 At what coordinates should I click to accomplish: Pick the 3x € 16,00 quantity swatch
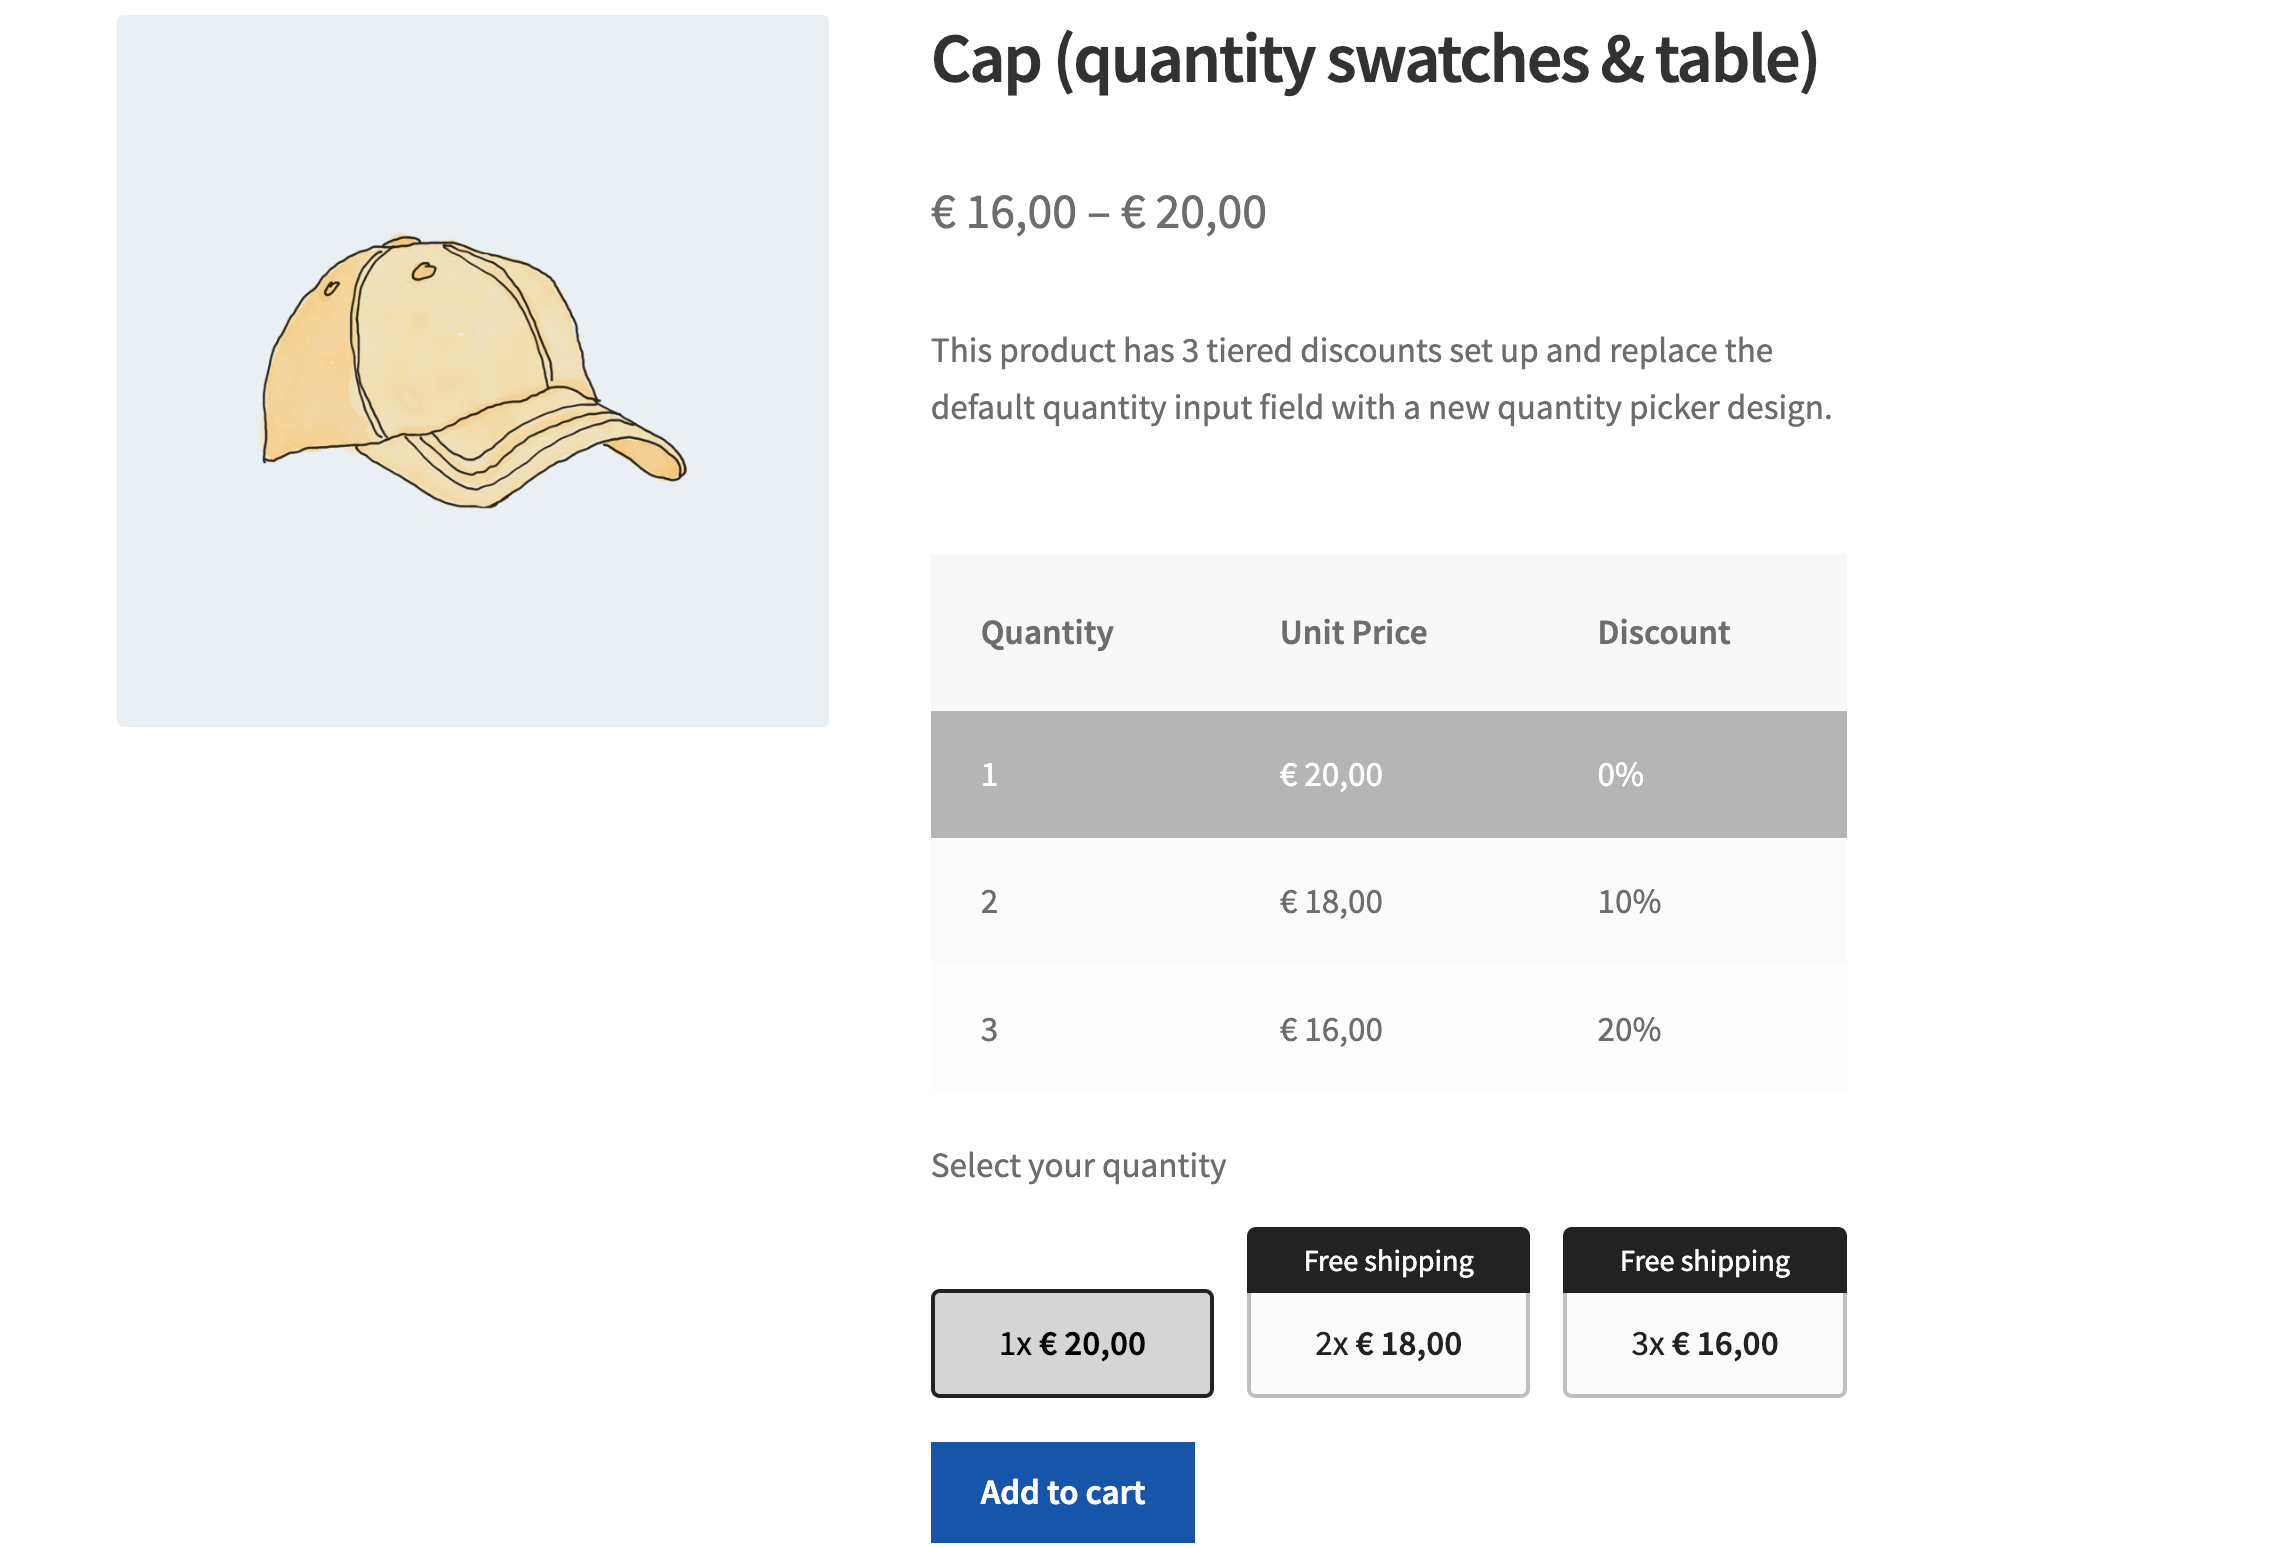point(1704,1343)
